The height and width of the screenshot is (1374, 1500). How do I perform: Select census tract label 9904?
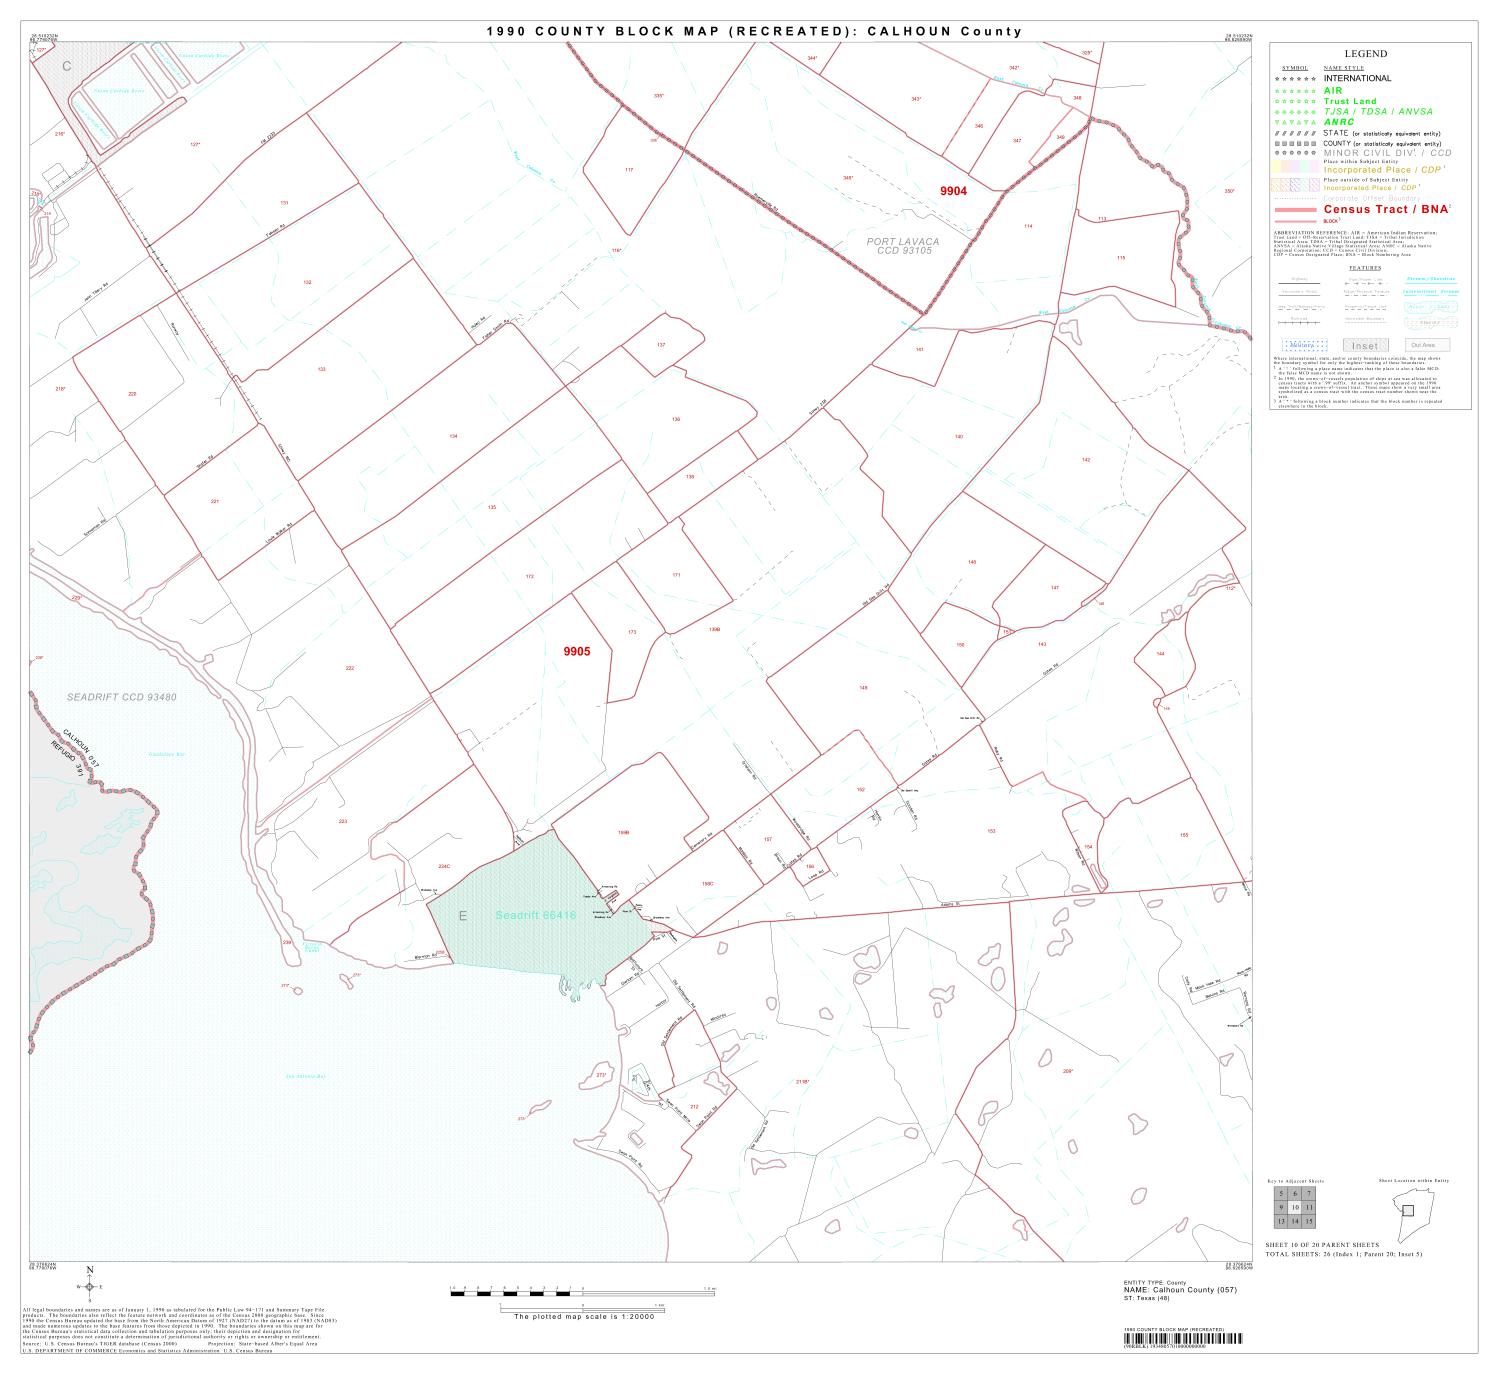tap(955, 190)
